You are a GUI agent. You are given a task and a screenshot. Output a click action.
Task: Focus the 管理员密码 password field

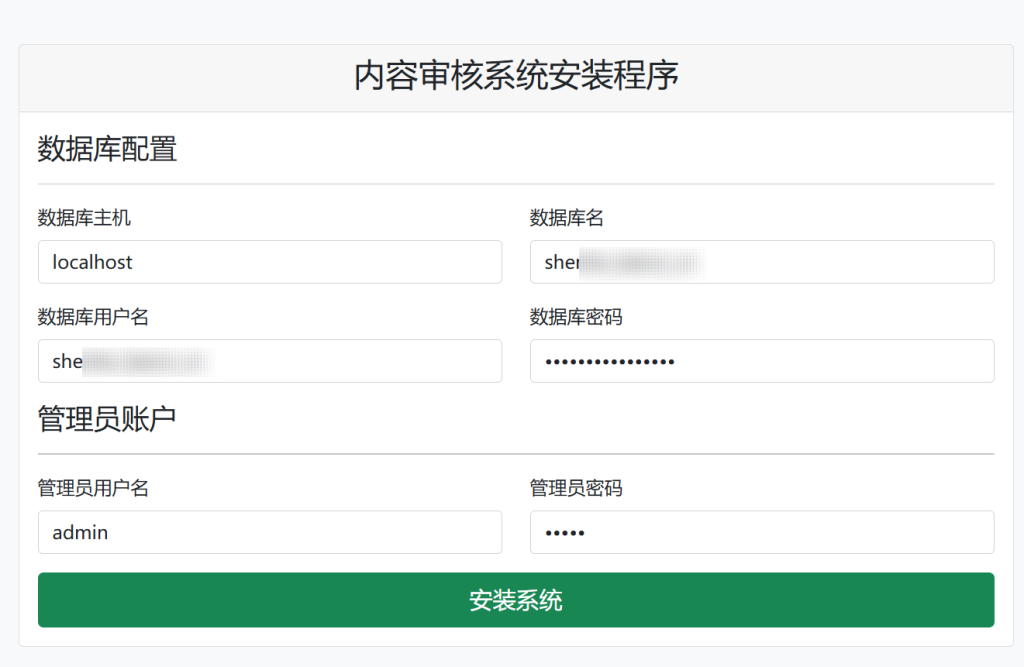[762, 532]
